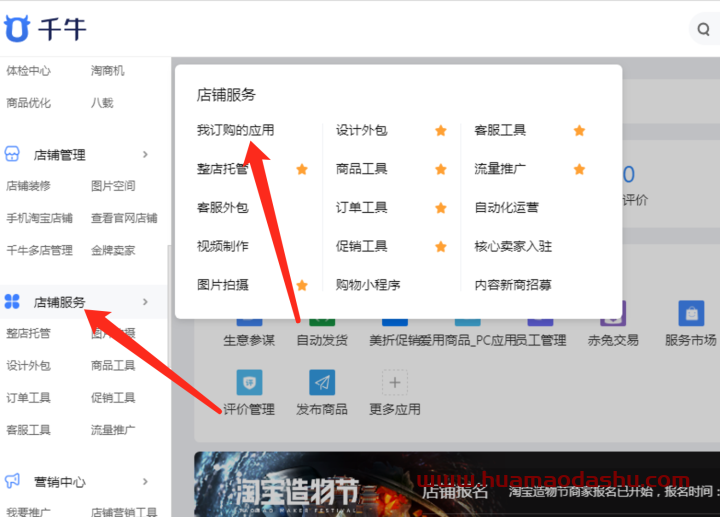Click the 店铺管理 shop icon in sidebar
Image resolution: width=720 pixels, height=517 pixels.
click(12, 154)
